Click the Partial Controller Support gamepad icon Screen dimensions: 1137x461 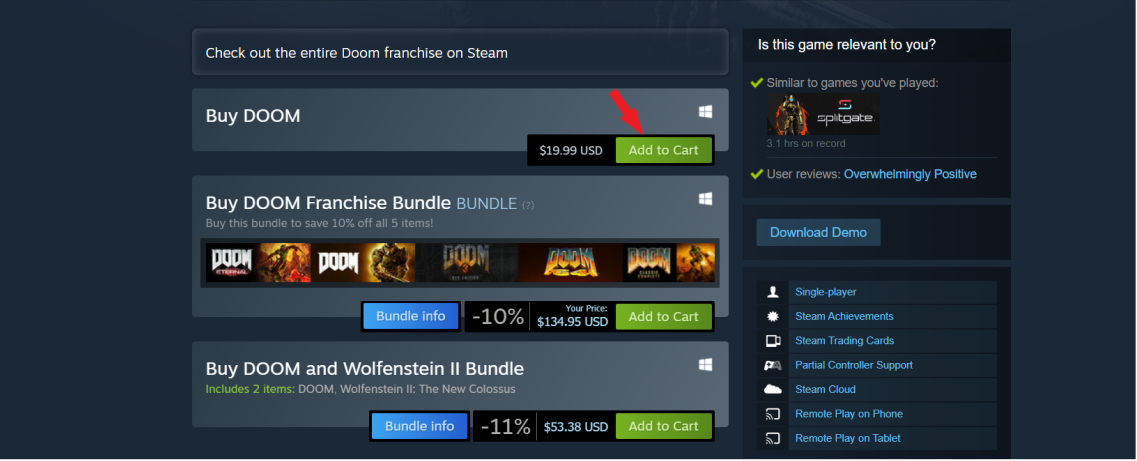[x=772, y=365]
